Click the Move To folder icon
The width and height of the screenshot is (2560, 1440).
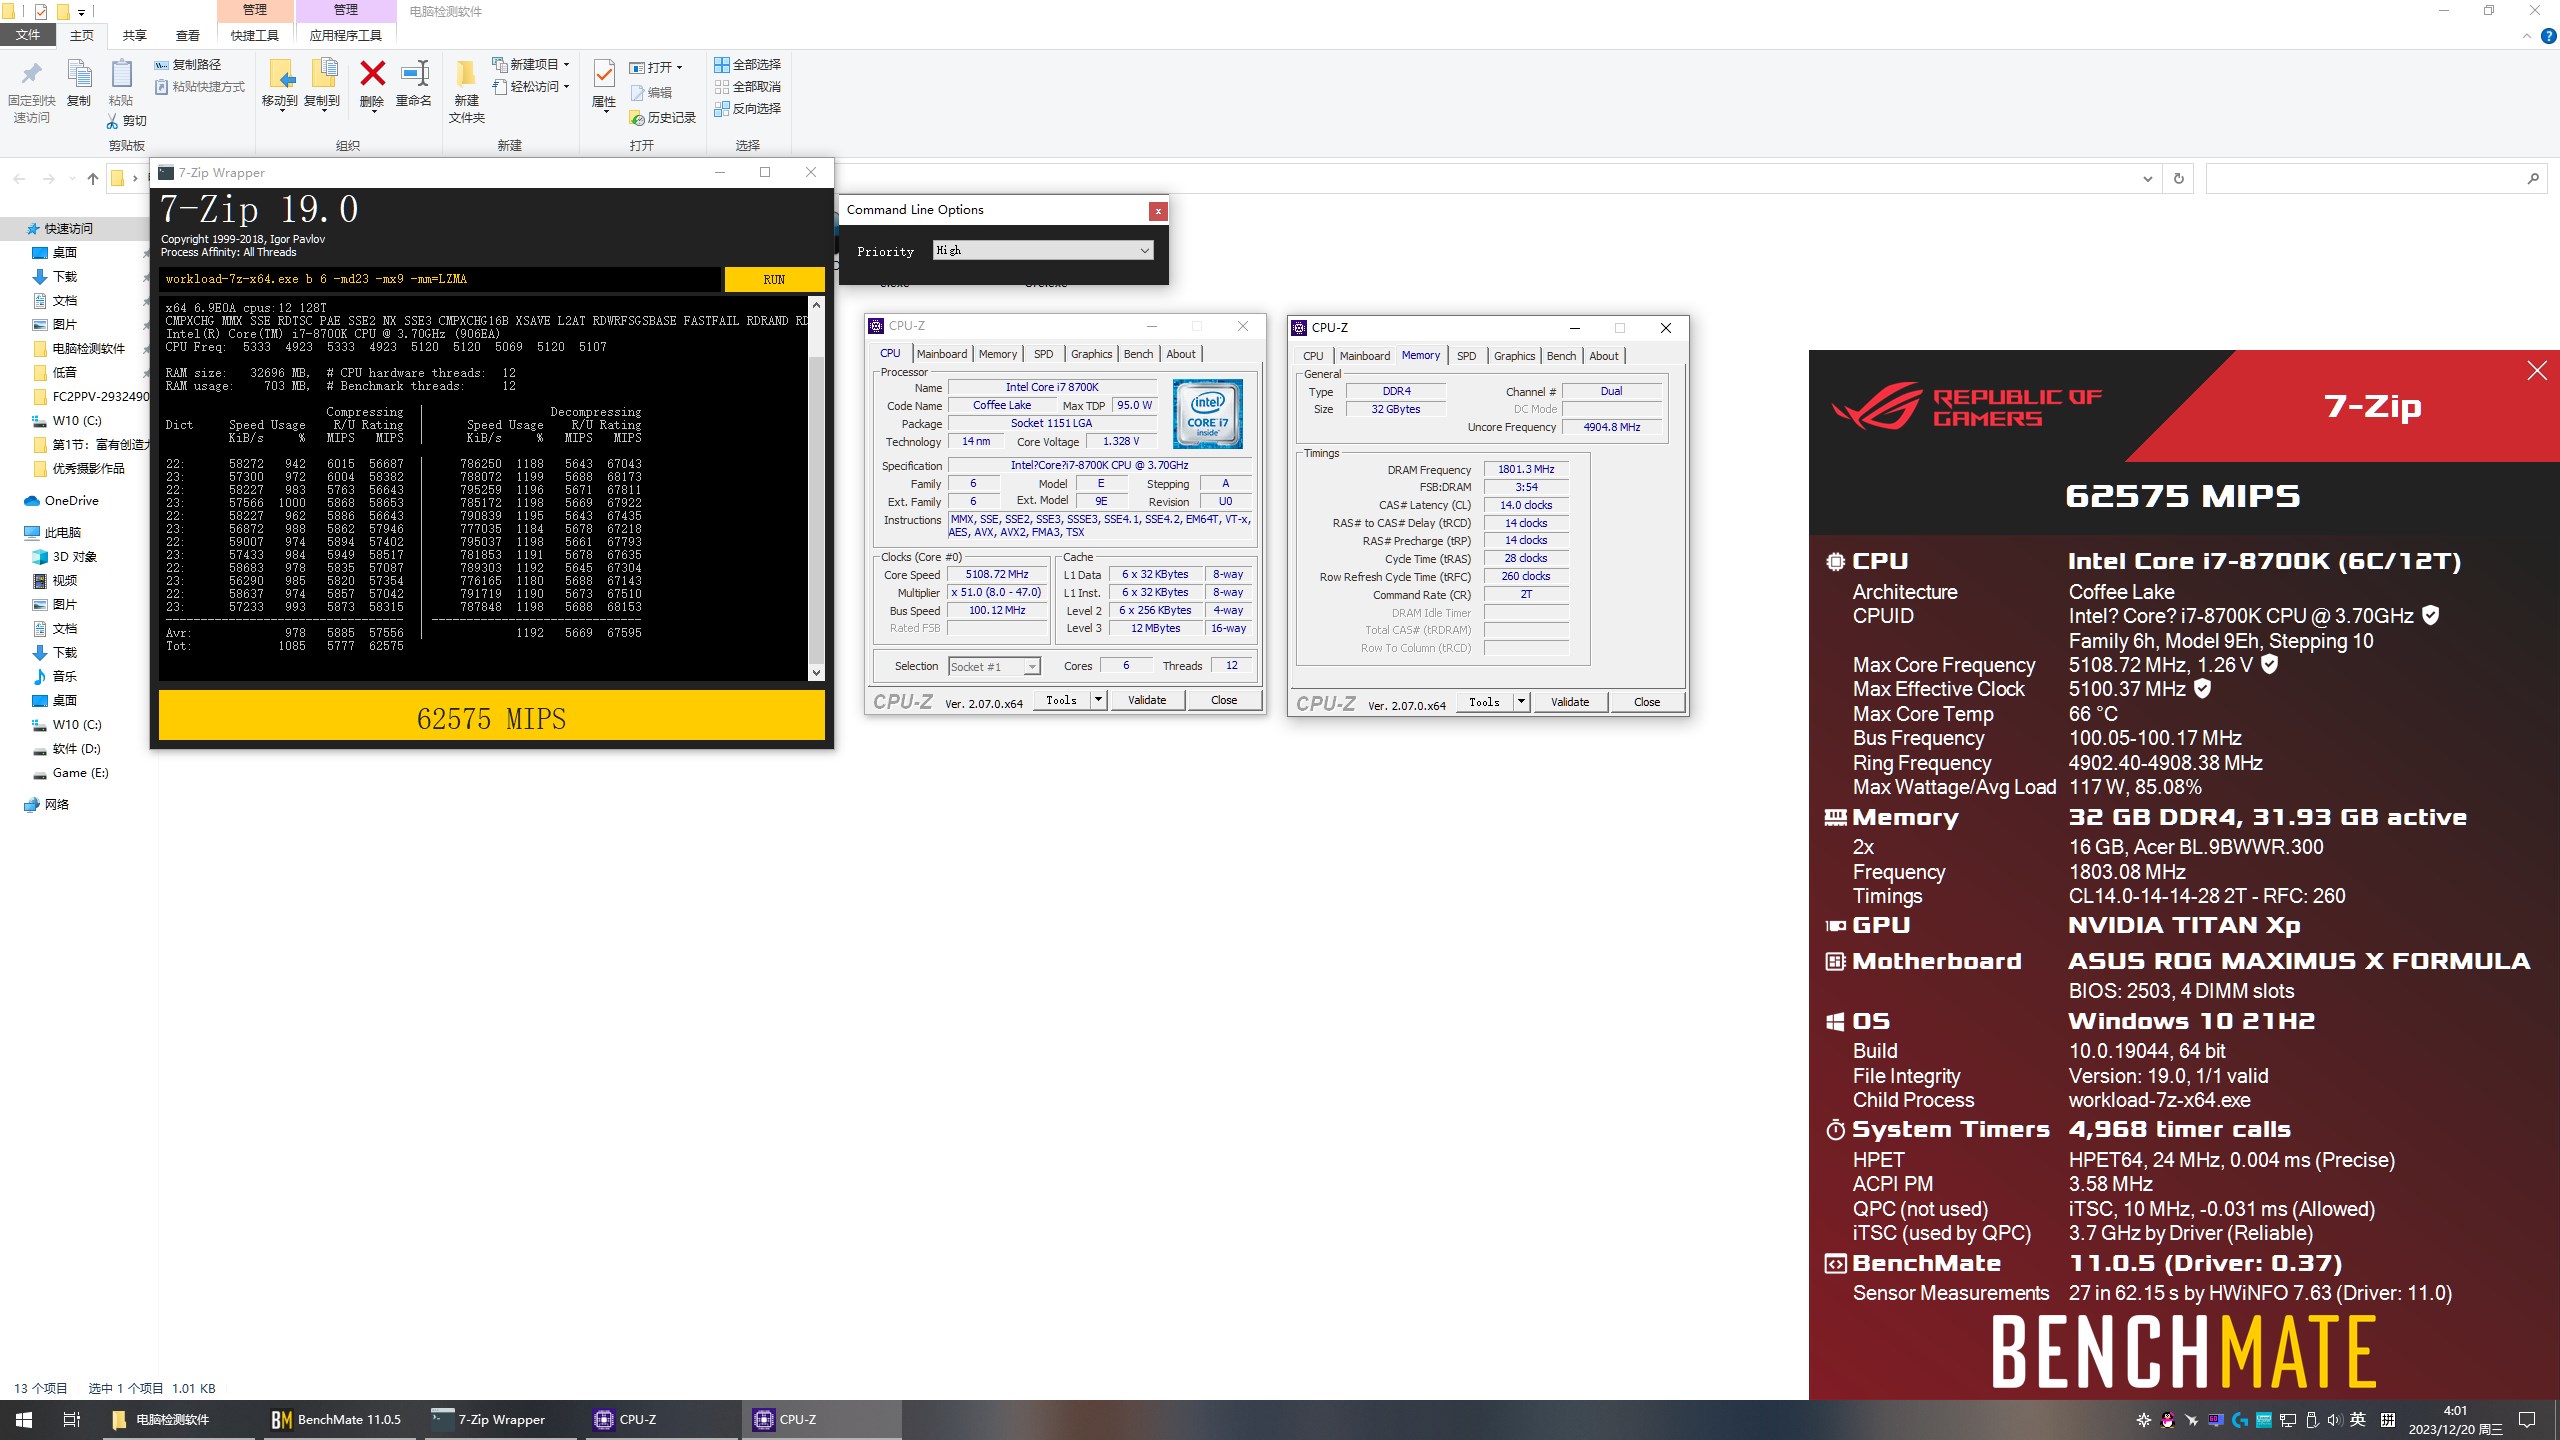(x=280, y=74)
